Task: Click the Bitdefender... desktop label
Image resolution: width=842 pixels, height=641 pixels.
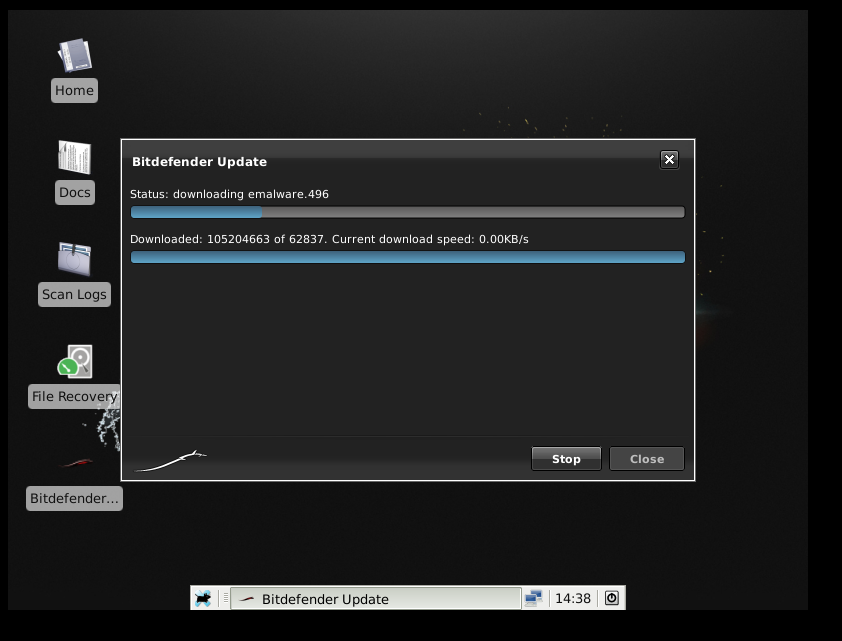Action: click(x=74, y=498)
